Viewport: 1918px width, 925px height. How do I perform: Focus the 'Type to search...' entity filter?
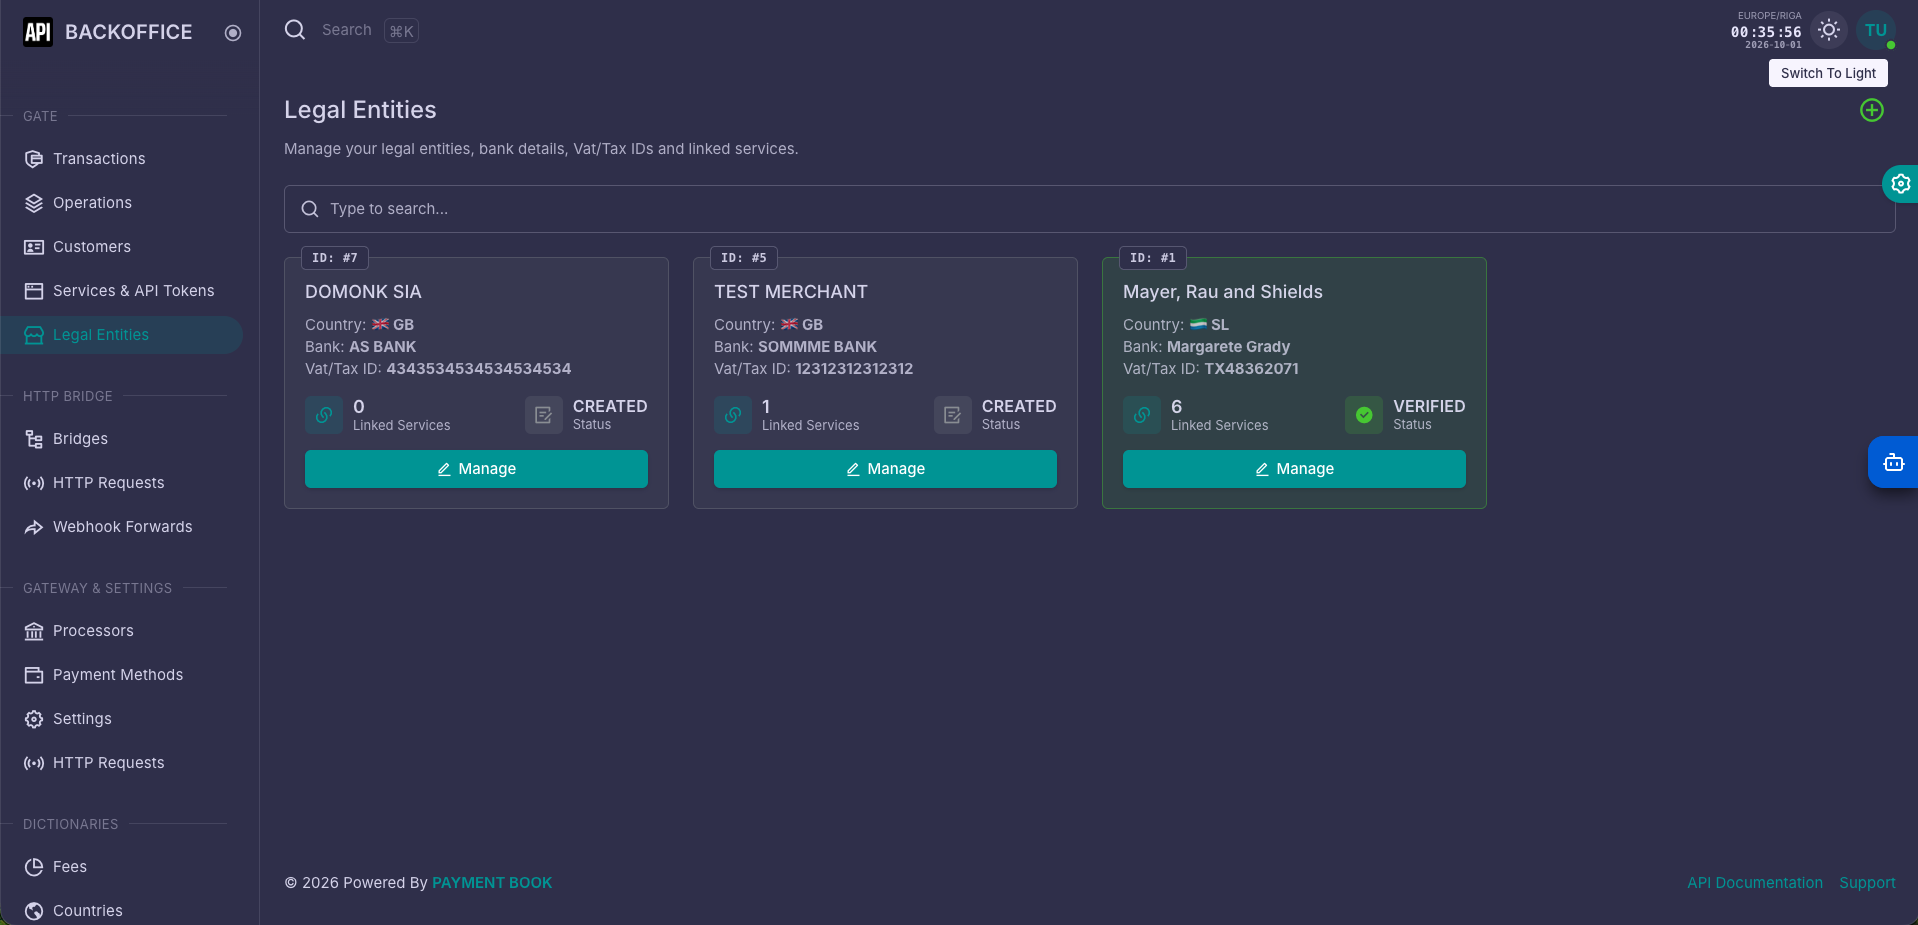[1089, 209]
